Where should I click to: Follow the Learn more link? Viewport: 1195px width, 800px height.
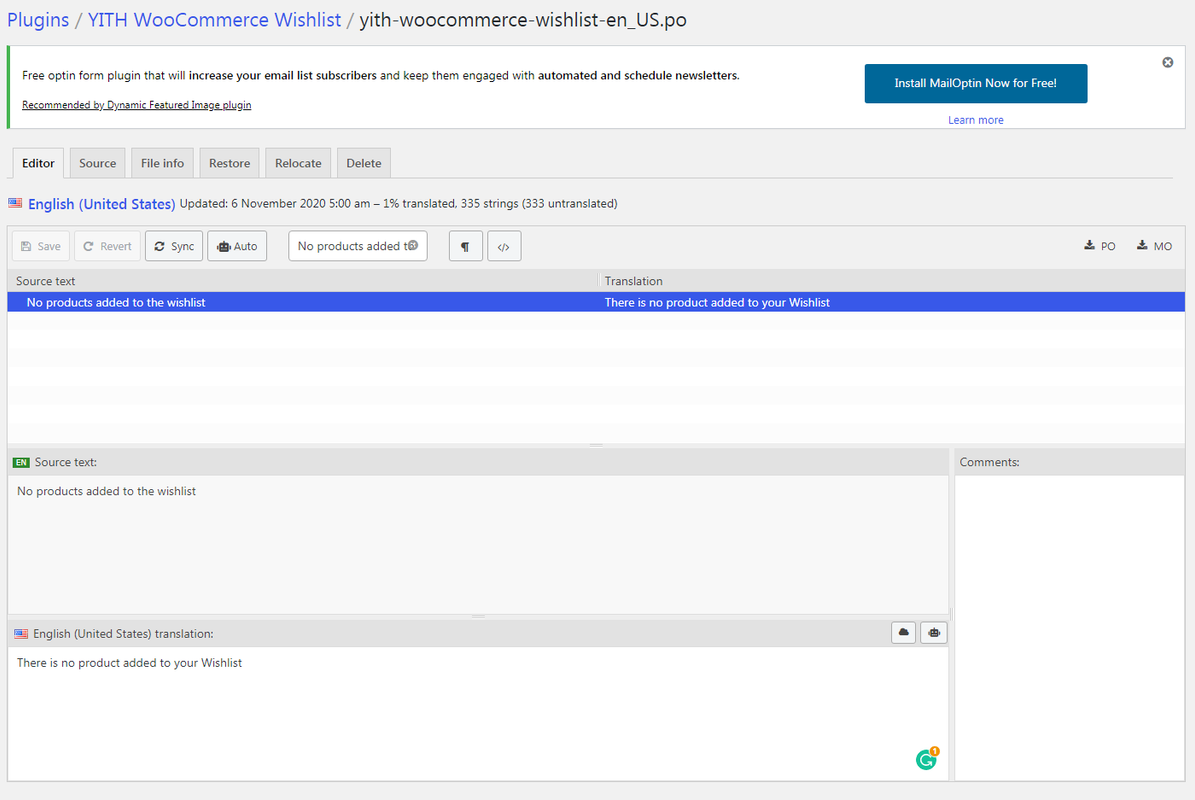pos(975,120)
